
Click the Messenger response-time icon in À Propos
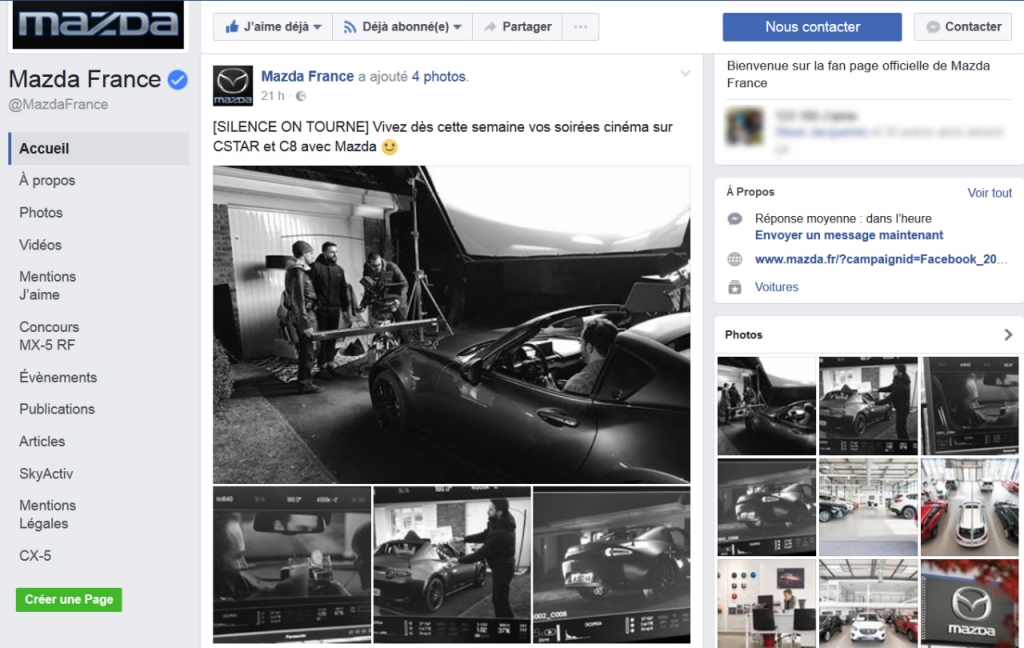point(735,219)
